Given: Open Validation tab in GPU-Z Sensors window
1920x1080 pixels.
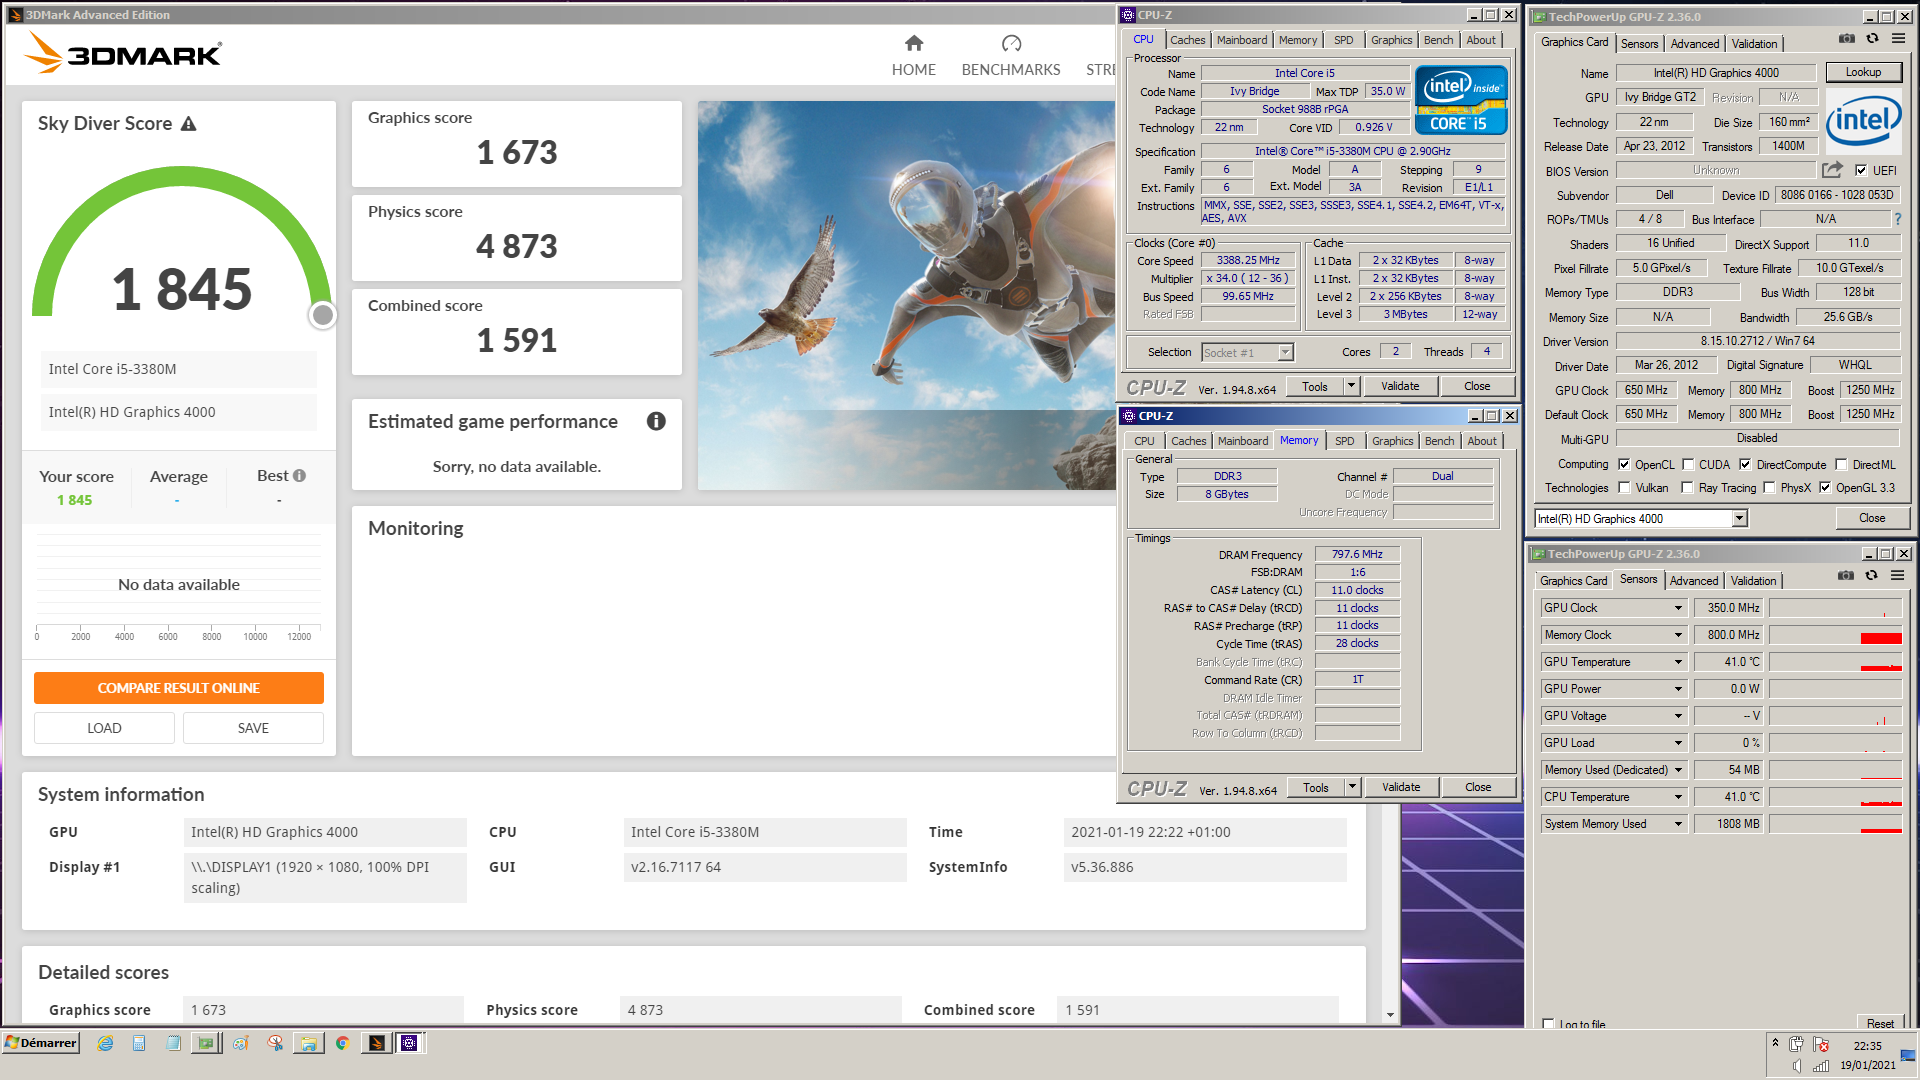Looking at the screenshot, I should pyautogui.click(x=1754, y=581).
